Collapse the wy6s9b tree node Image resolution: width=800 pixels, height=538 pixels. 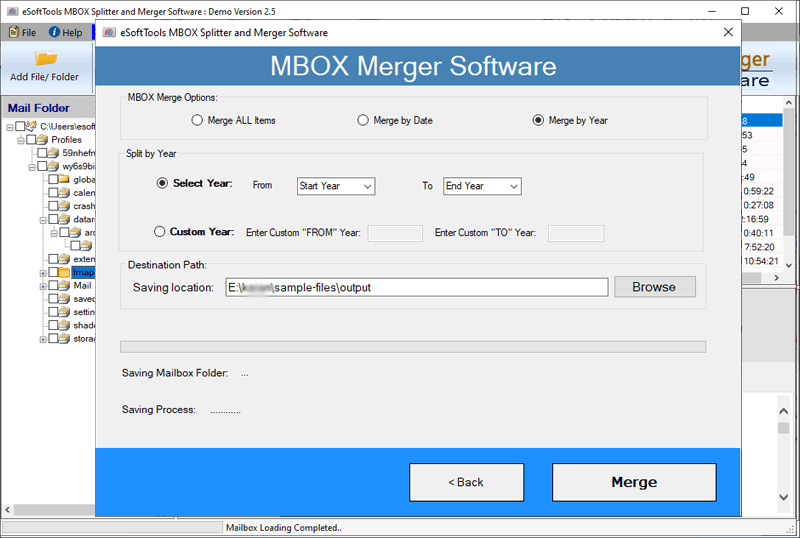click(32, 167)
